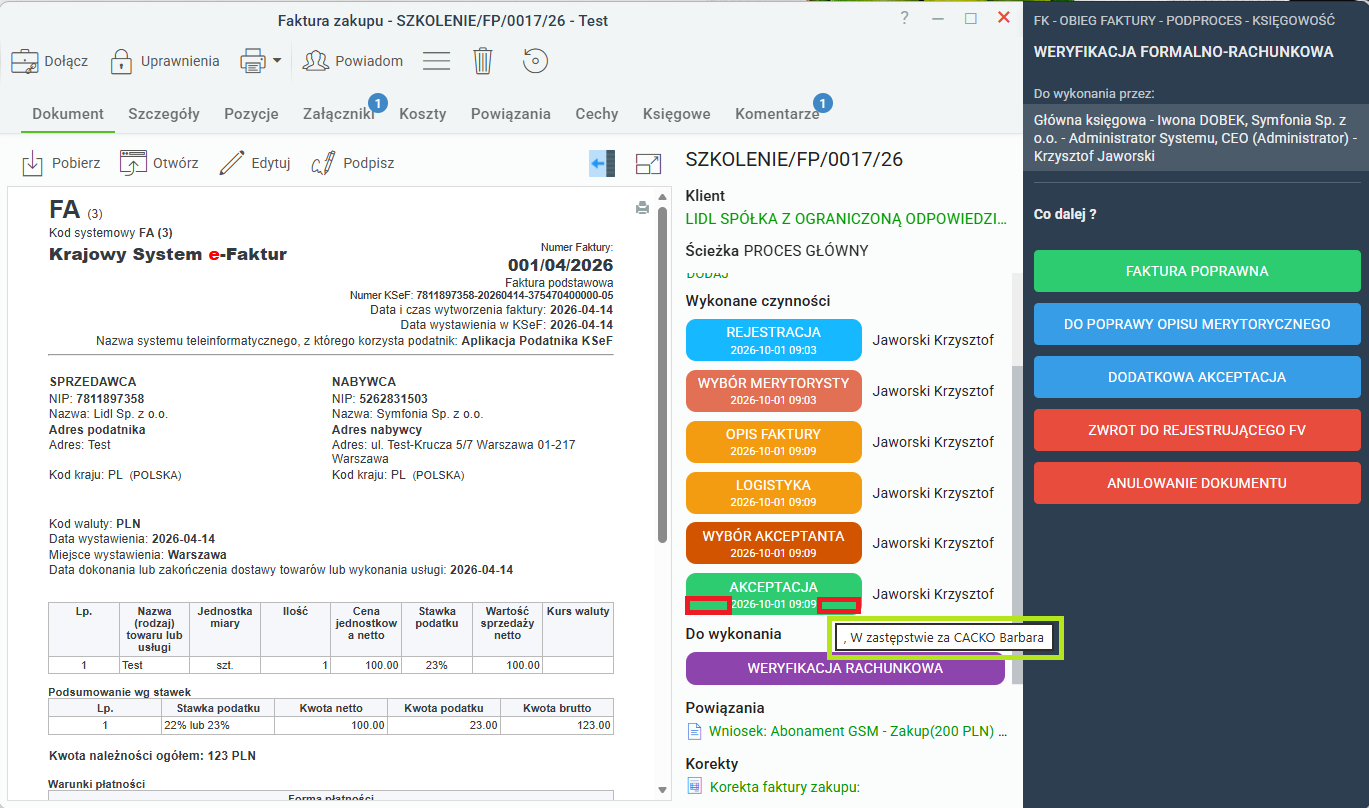Open the Korekta faktury zakupu link
This screenshot has width=1369, height=808.
click(x=785, y=787)
